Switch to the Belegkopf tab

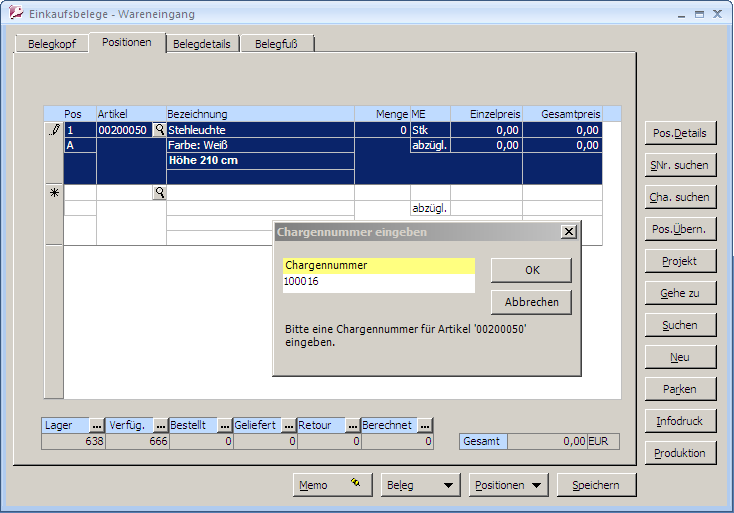point(51,44)
